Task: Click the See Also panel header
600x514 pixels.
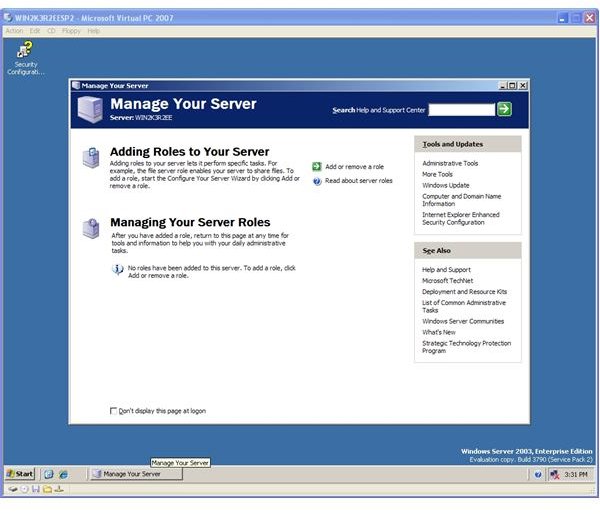Action: [x=468, y=251]
